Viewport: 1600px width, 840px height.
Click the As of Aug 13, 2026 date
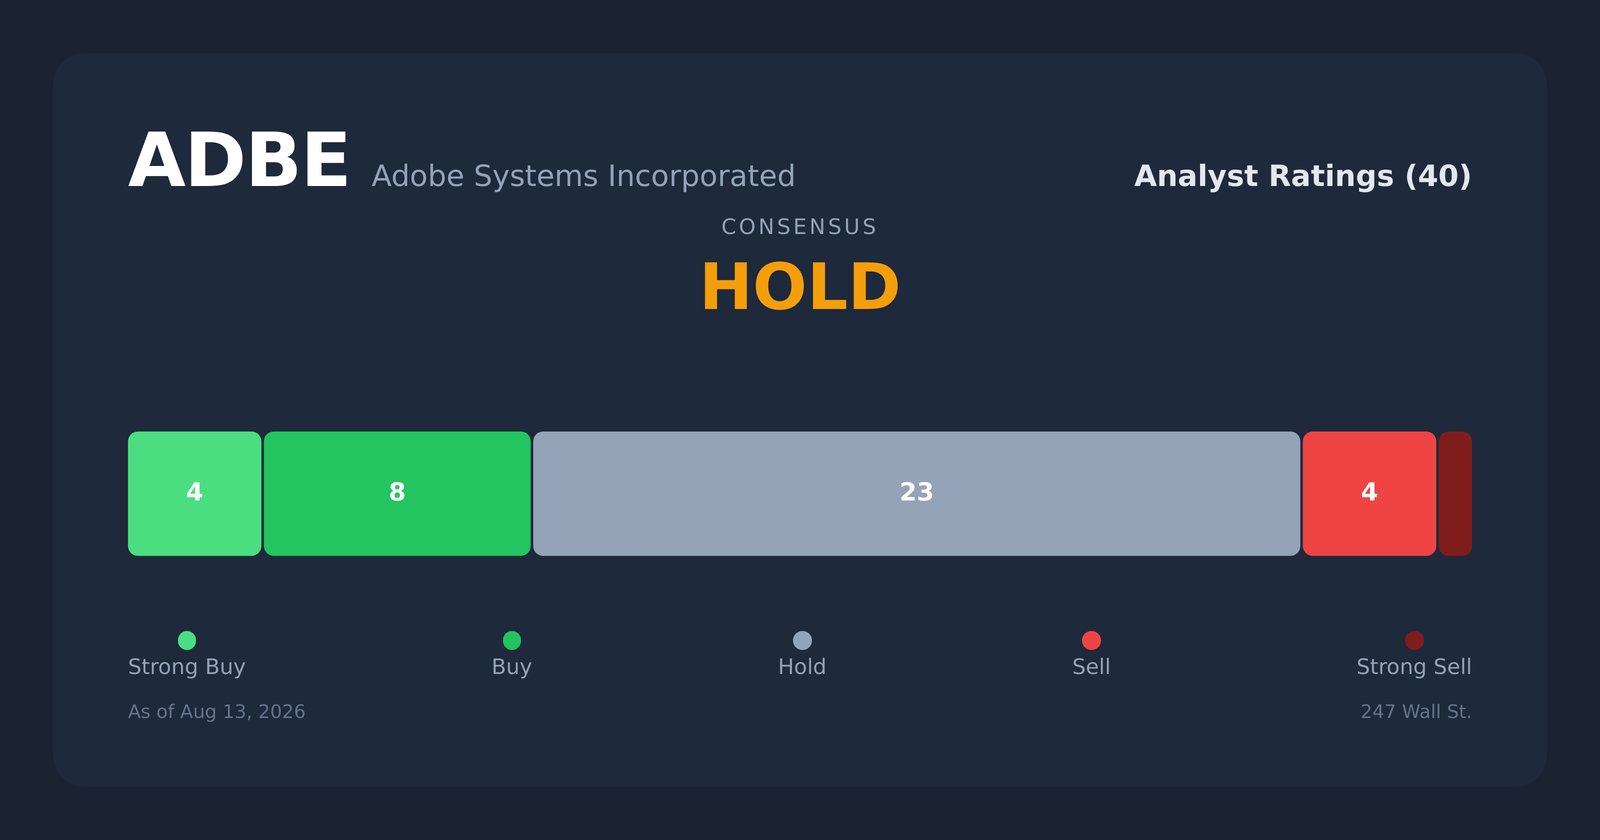pyautogui.click(x=217, y=712)
